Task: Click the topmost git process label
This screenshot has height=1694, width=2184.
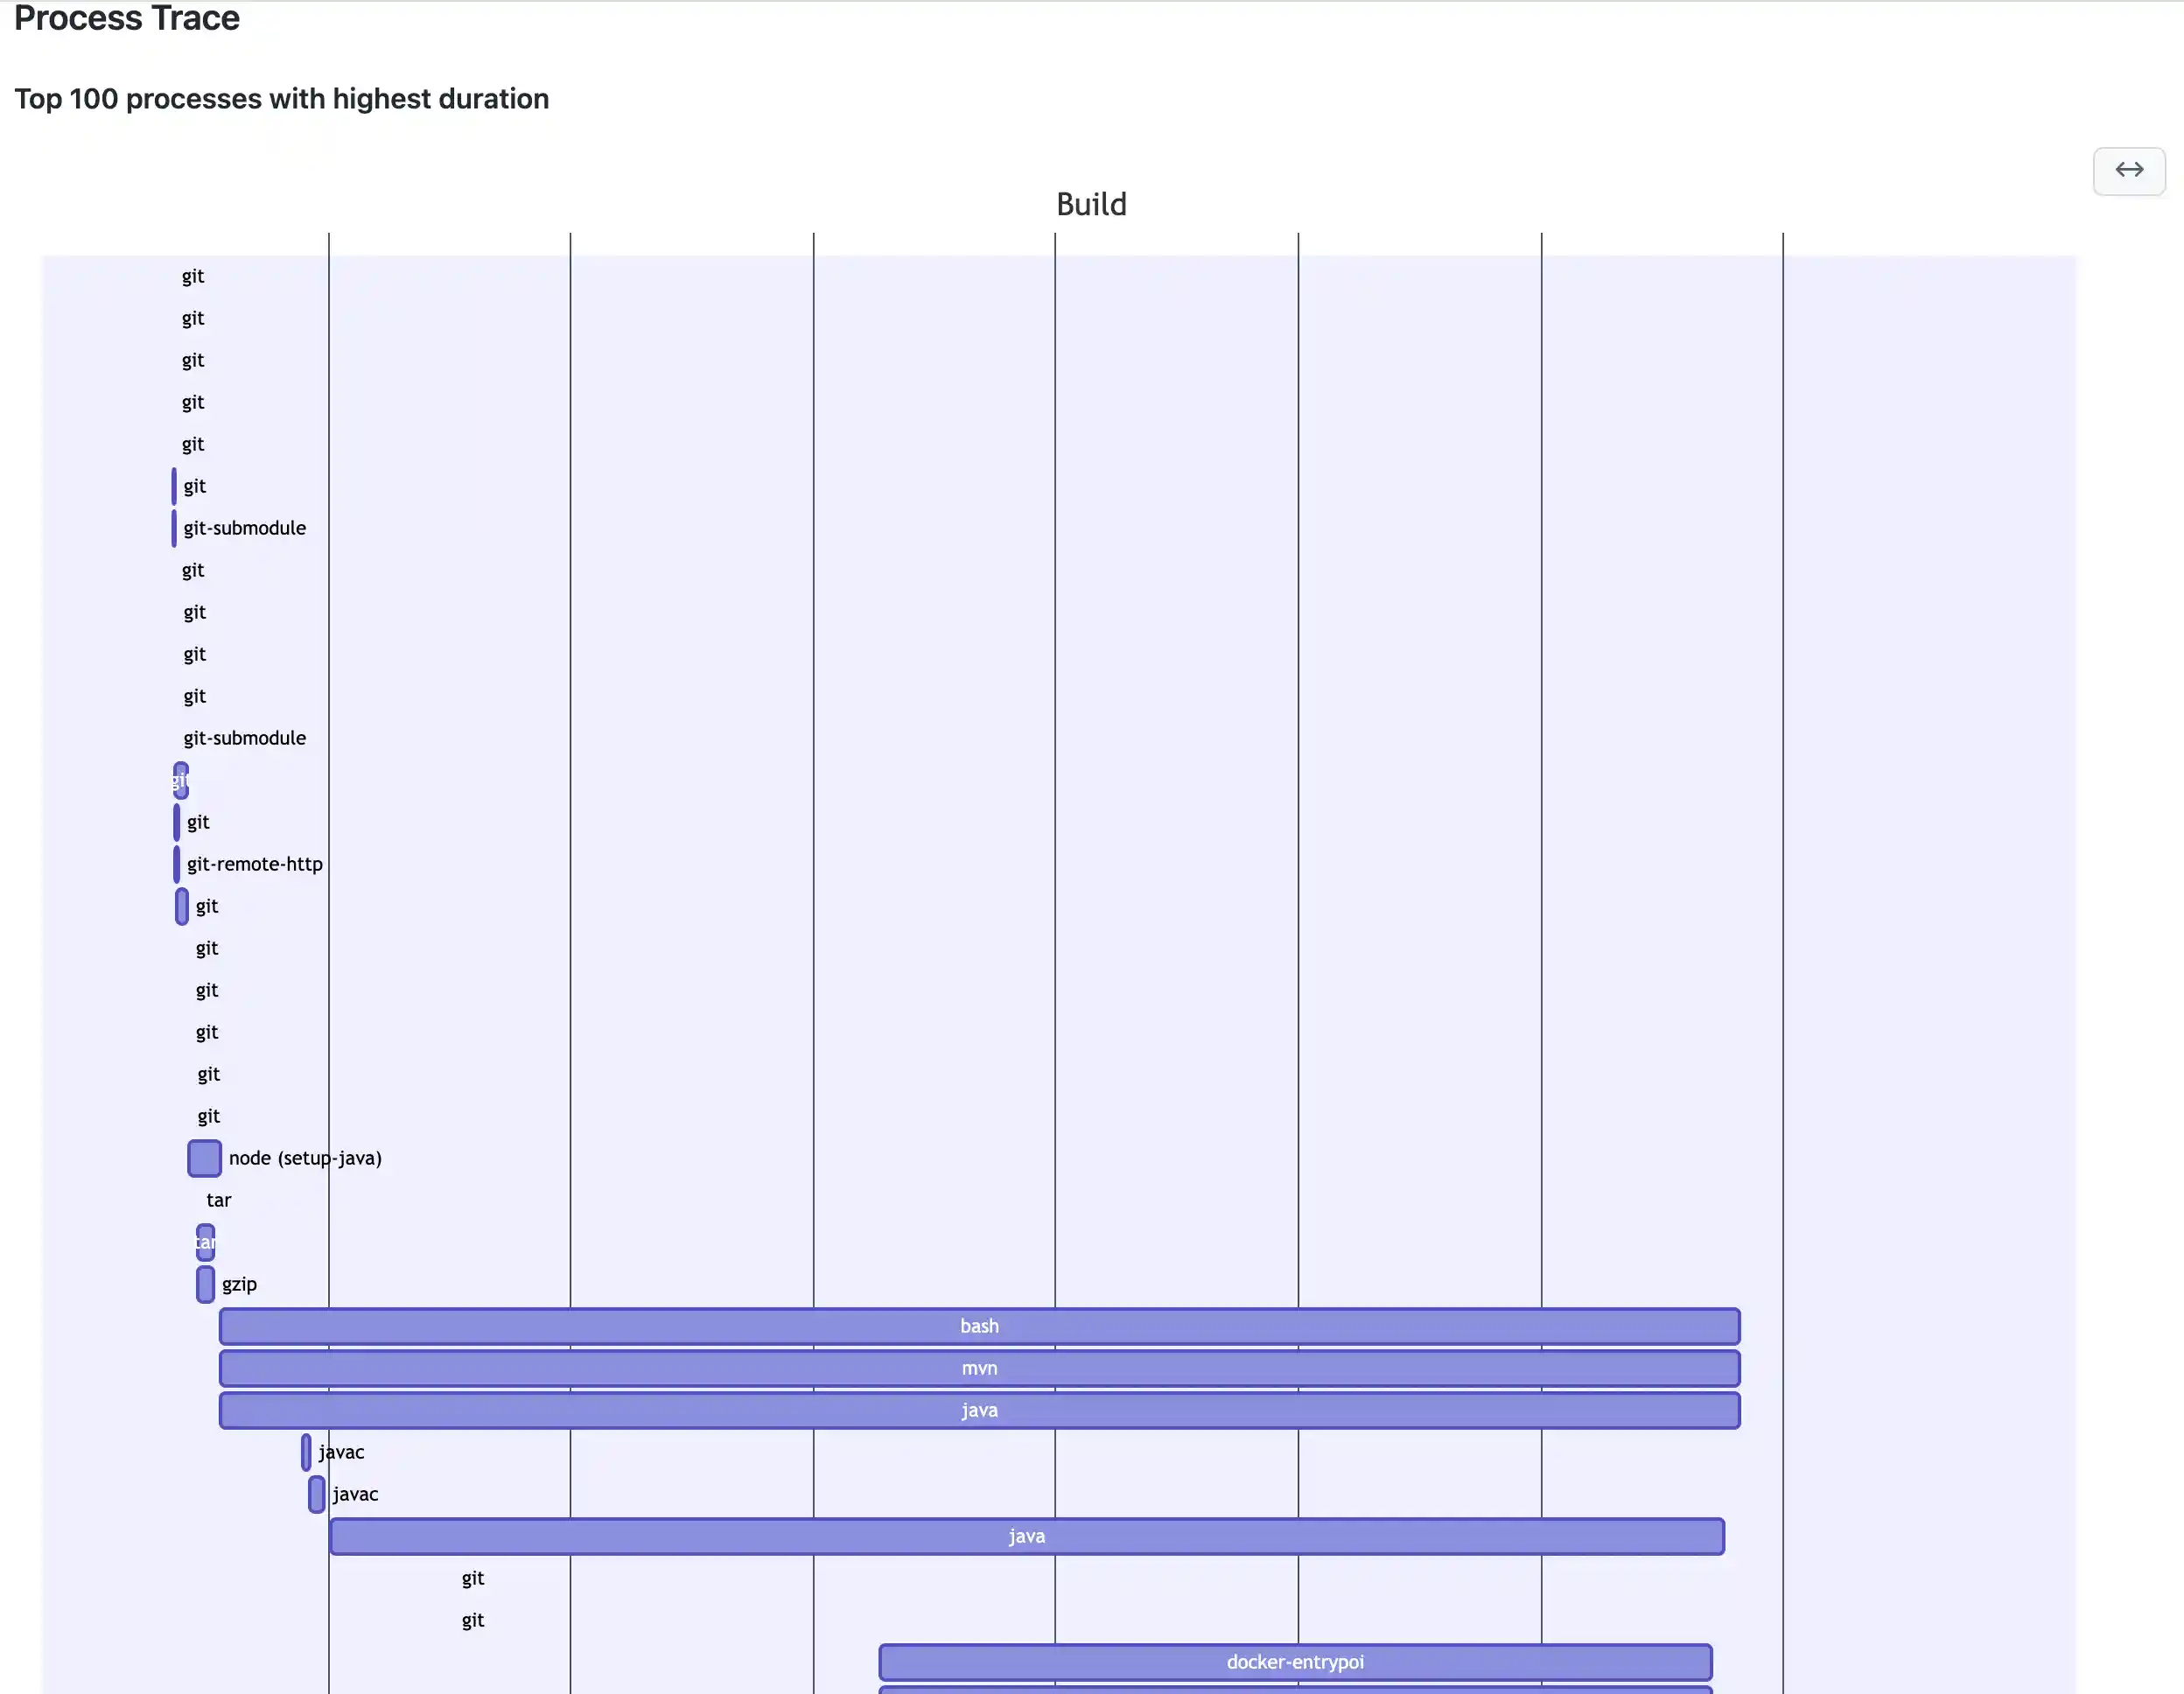Action: [193, 276]
